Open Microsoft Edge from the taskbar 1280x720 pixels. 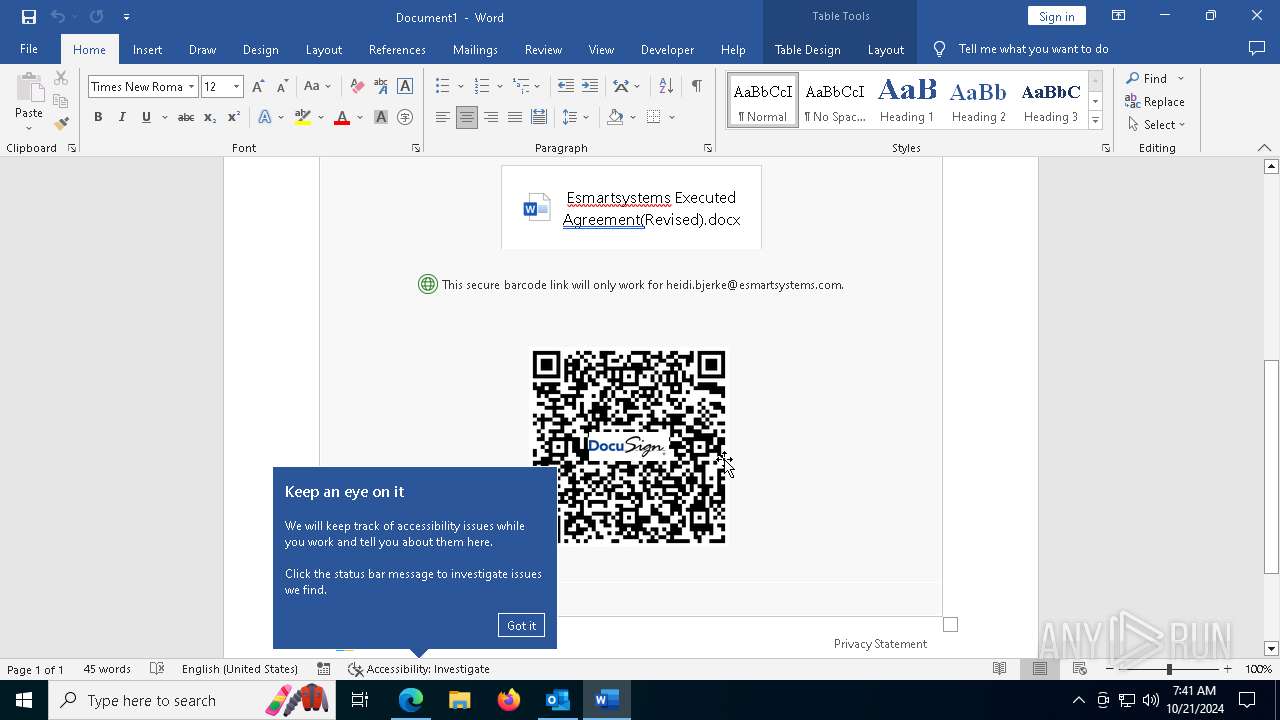[x=411, y=700]
